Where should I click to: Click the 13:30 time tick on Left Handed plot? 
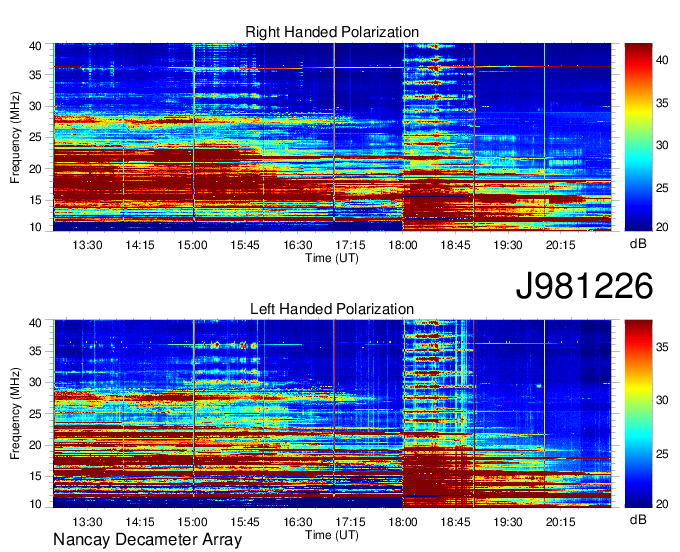point(87,522)
